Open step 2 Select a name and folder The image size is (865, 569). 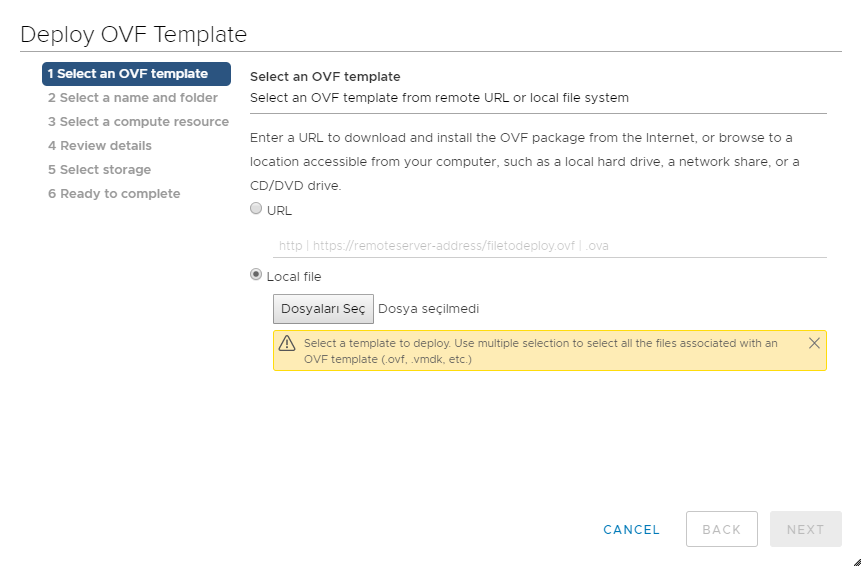click(x=133, y=98)
